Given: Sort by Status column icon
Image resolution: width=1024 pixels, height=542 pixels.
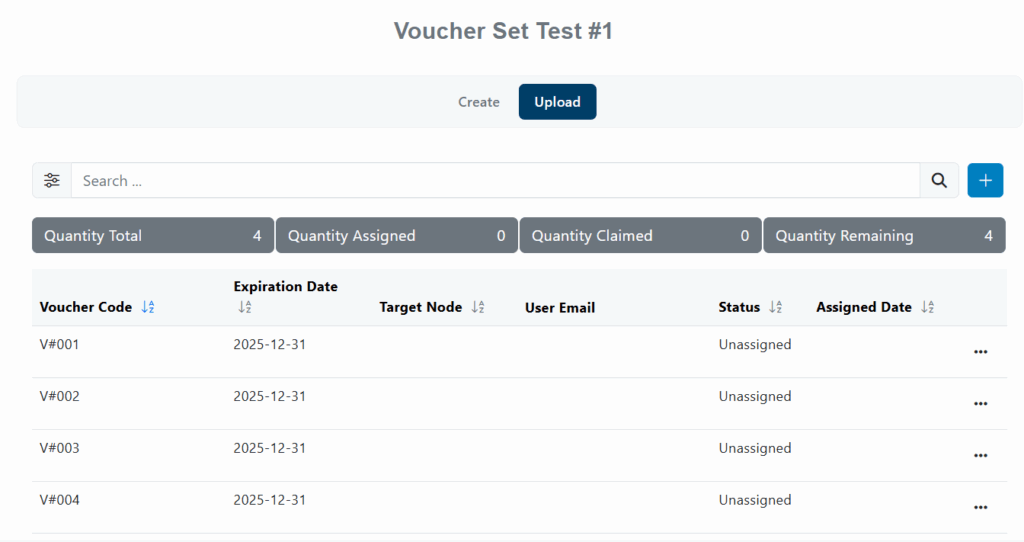Looking at the screenshot, I should [775, 308].
